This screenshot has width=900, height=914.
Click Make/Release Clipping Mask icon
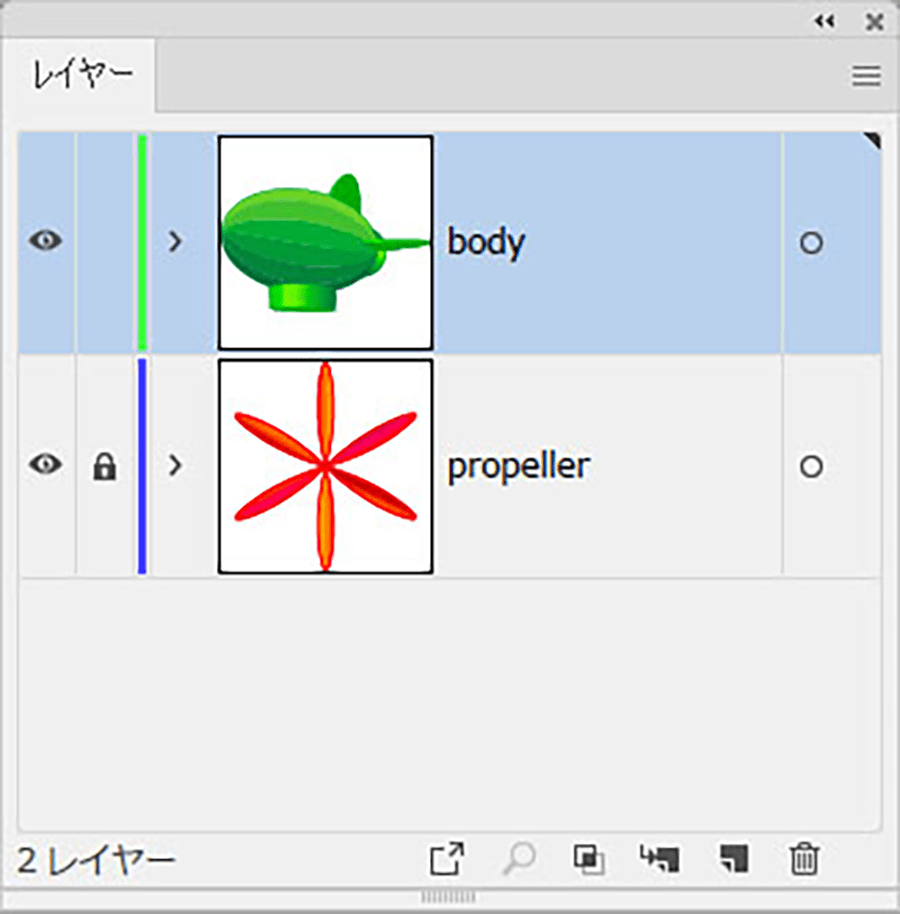click(x=589, y=859)
